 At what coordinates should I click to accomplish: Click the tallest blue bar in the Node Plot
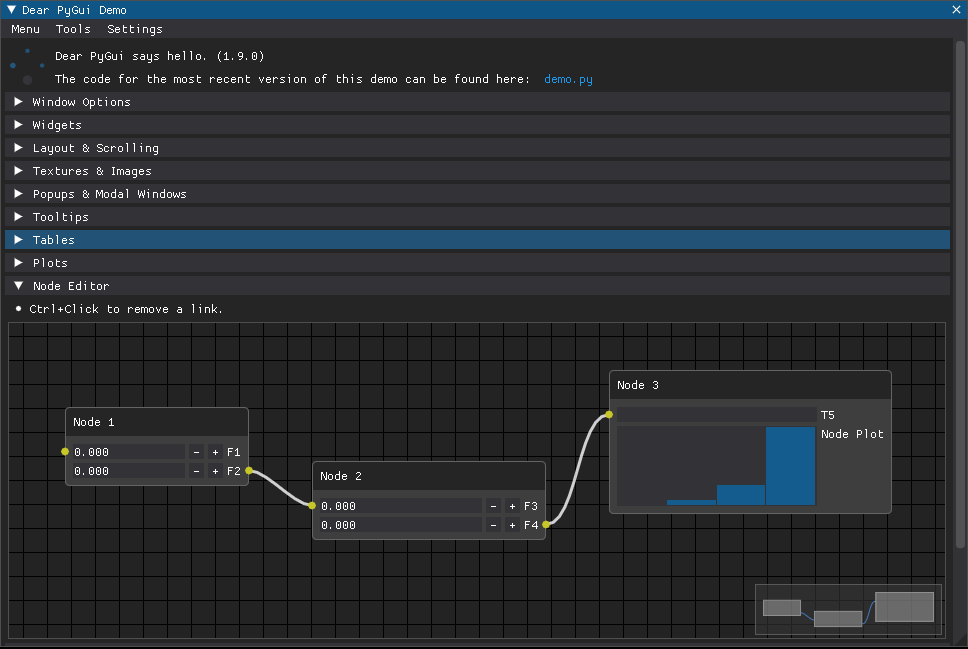(x=790, y=465)
